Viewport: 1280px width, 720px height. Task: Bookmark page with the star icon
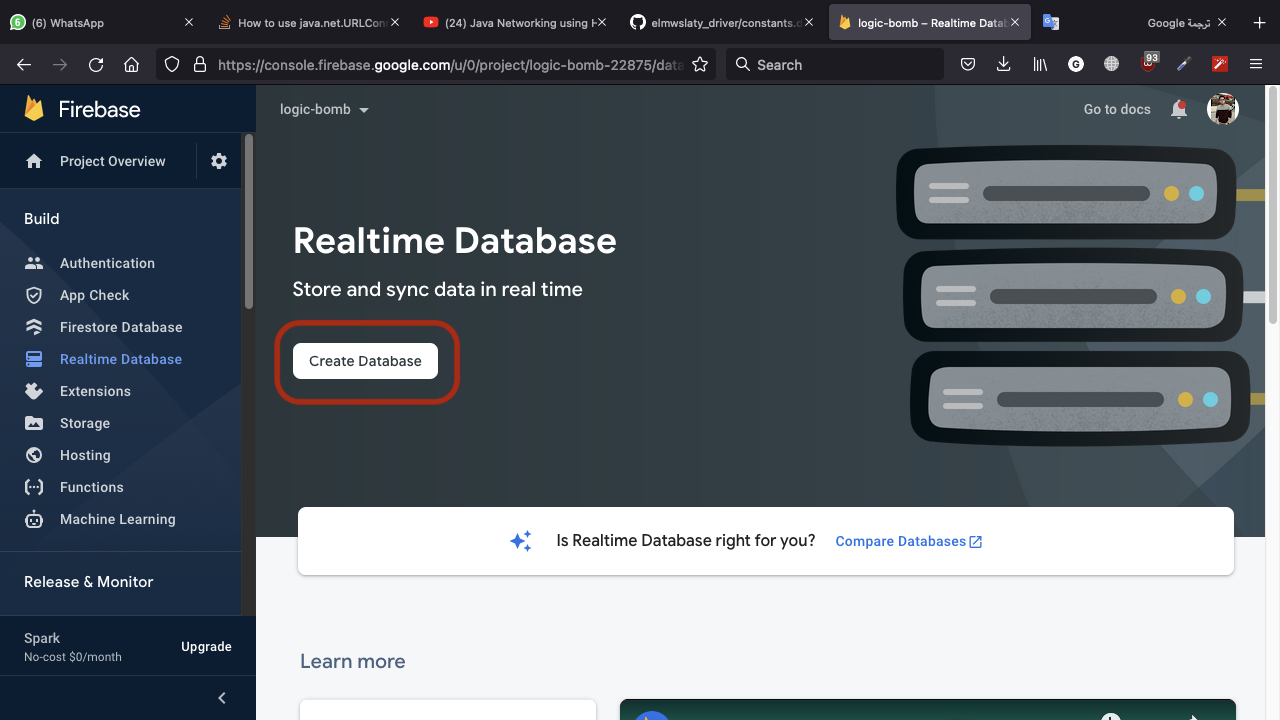pyautogui.click(x=700, y=64)
